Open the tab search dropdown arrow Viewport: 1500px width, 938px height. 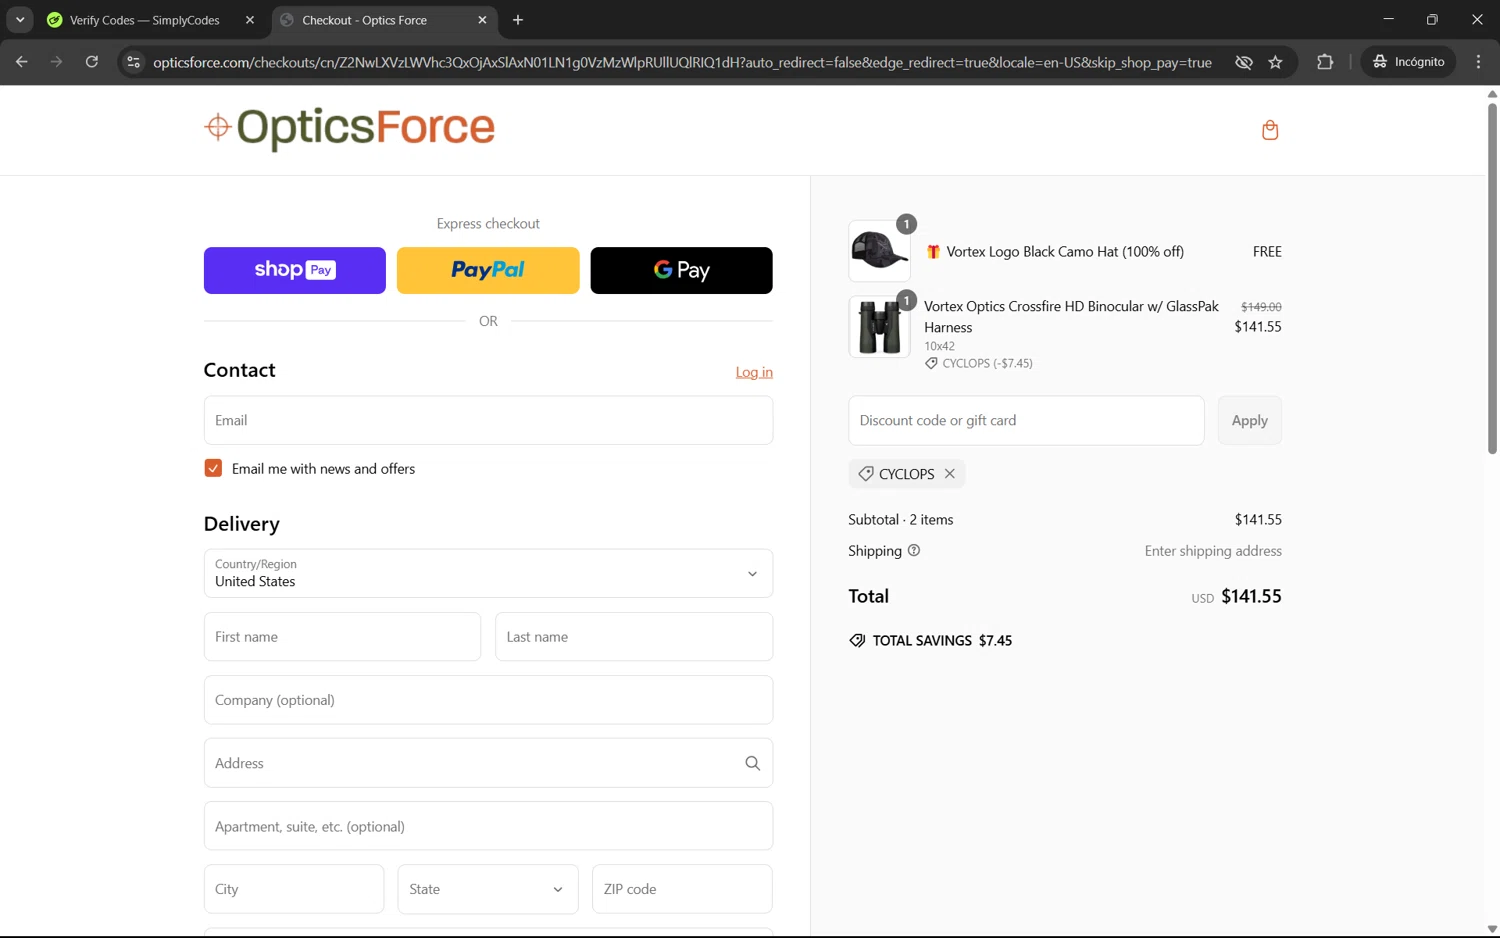click(x=20, y=20)
